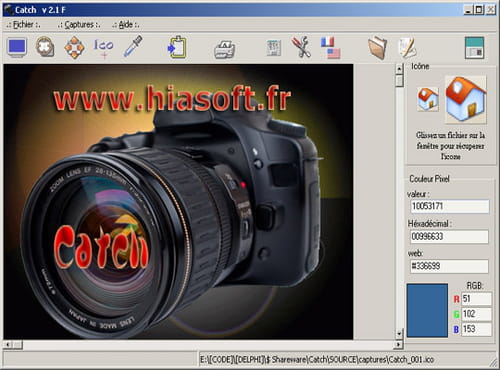Click the clipboard copy icon

coord(177,47)
